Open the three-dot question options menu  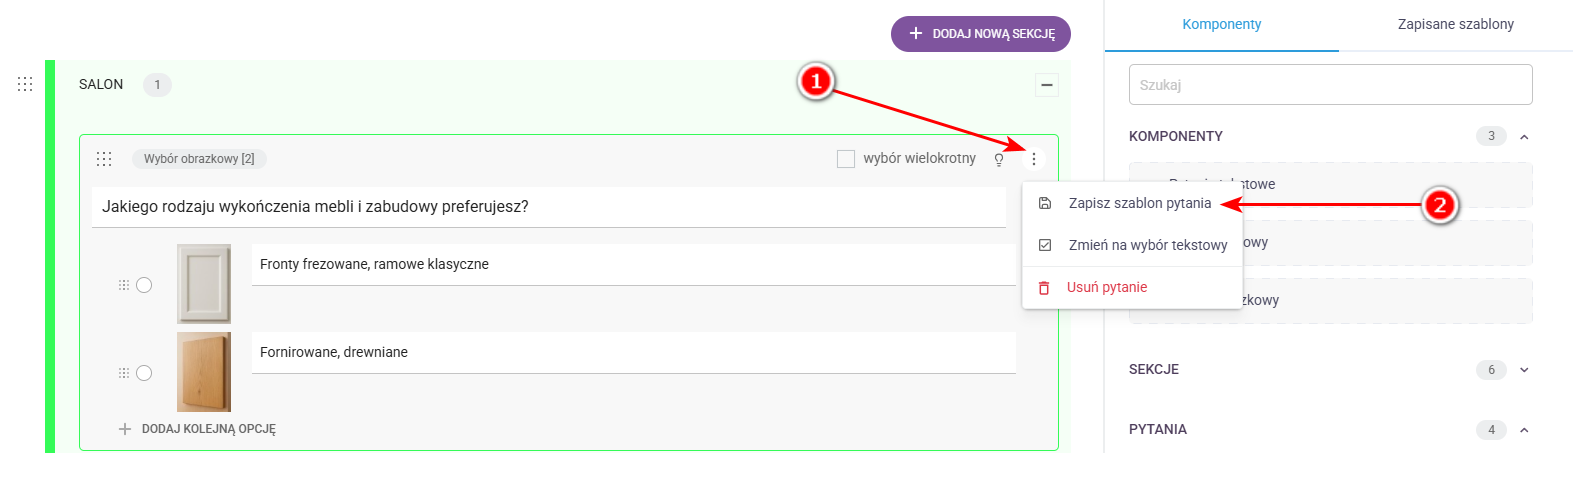(1034, 159)
